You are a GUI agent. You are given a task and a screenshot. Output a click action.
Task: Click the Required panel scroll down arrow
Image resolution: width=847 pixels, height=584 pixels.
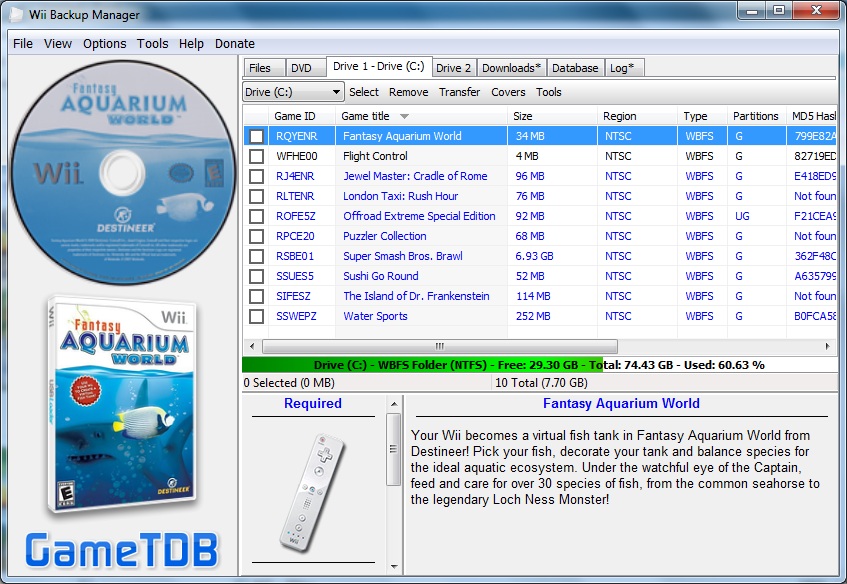pyautogui.click(x=394, y=567)
